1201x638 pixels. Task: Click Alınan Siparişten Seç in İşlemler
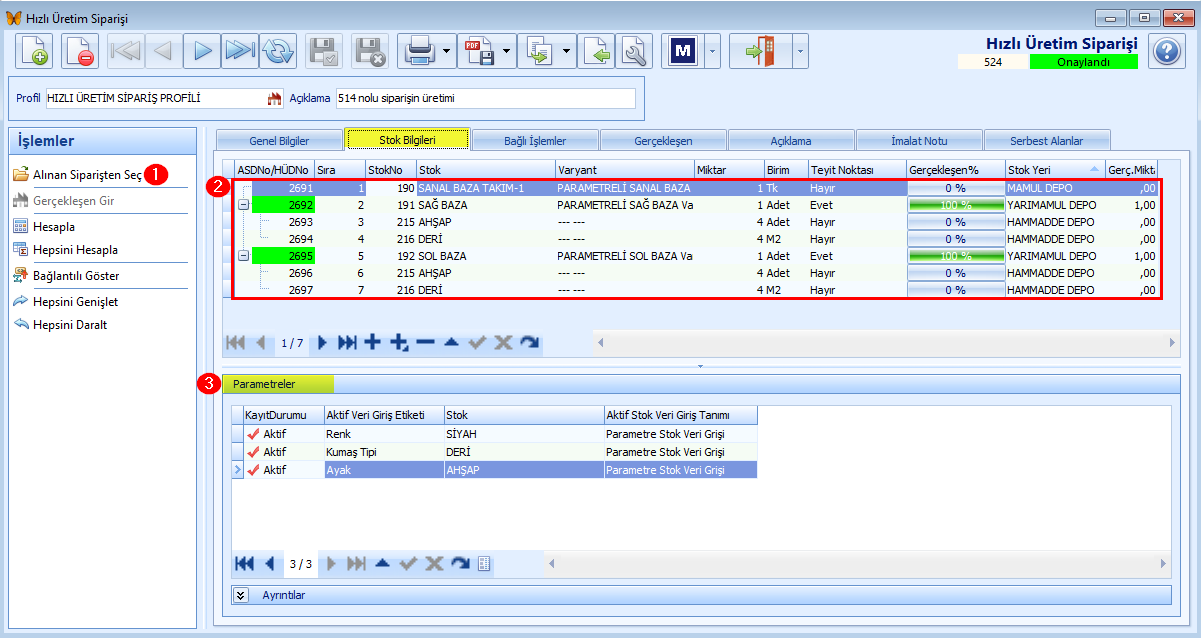(87, 174)
